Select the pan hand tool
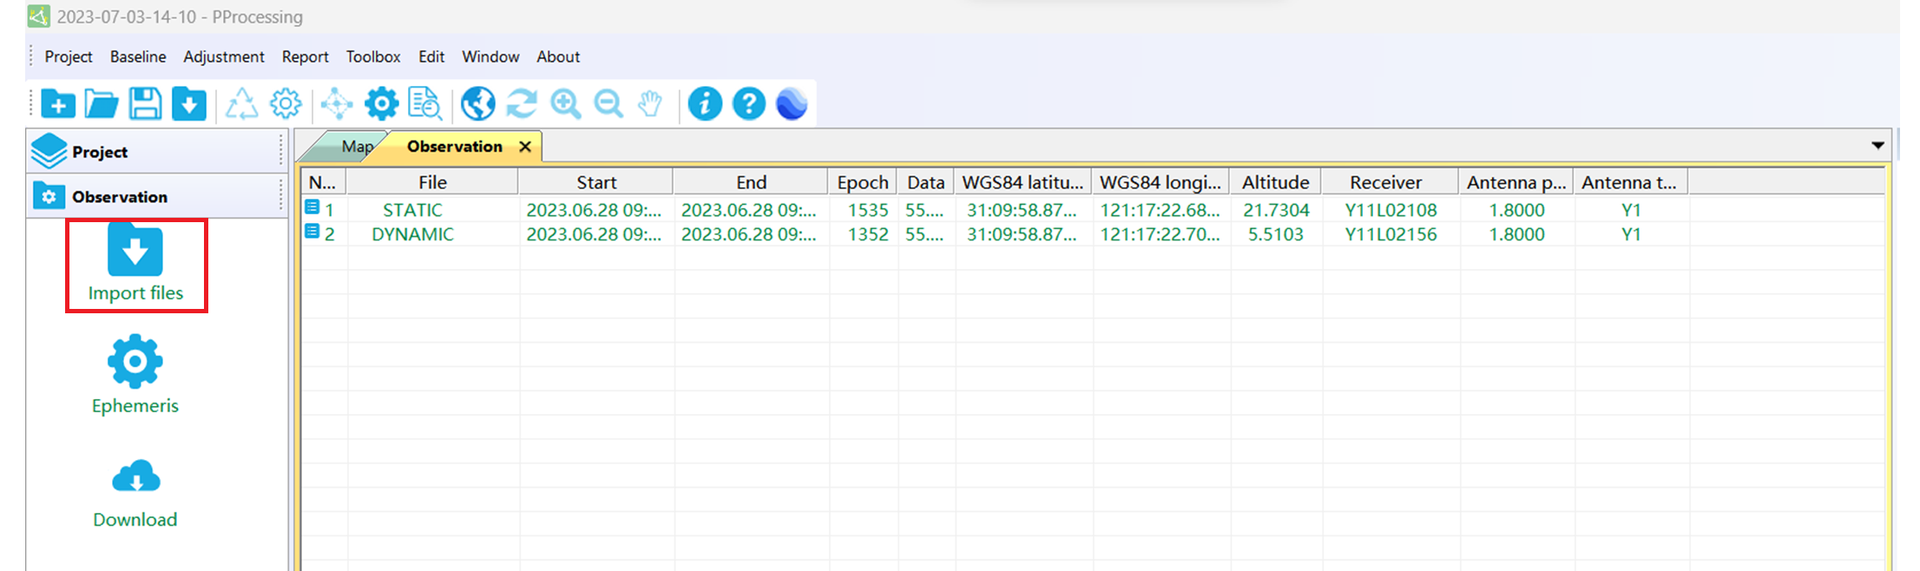This screenshot has width=1920, height=571. click(x=650, y=104)
